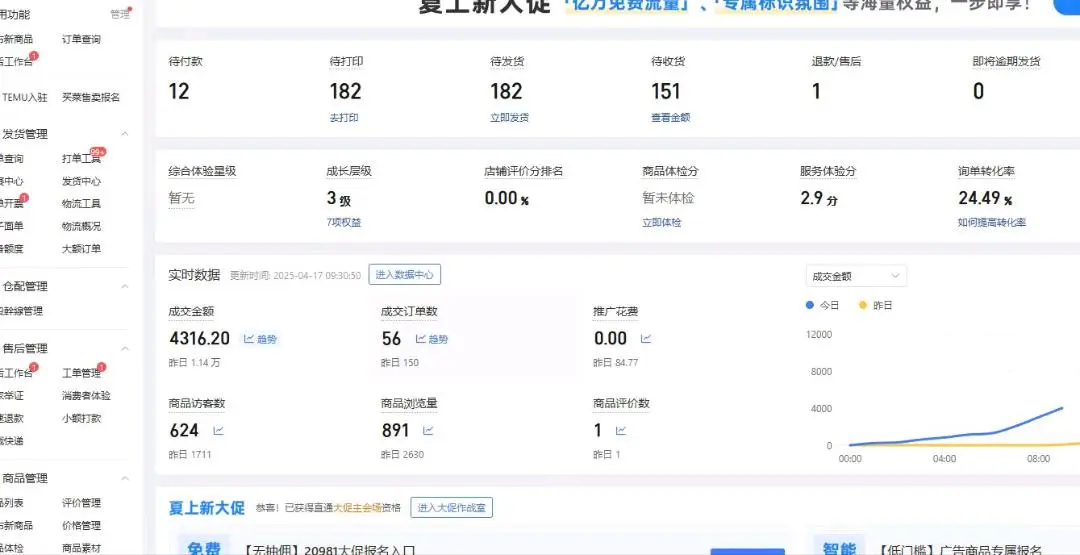The width and height of the screenshot is (1080, 555).
Task: Click the 立即体检 link under 商品体检分
Action: (662, 222)
